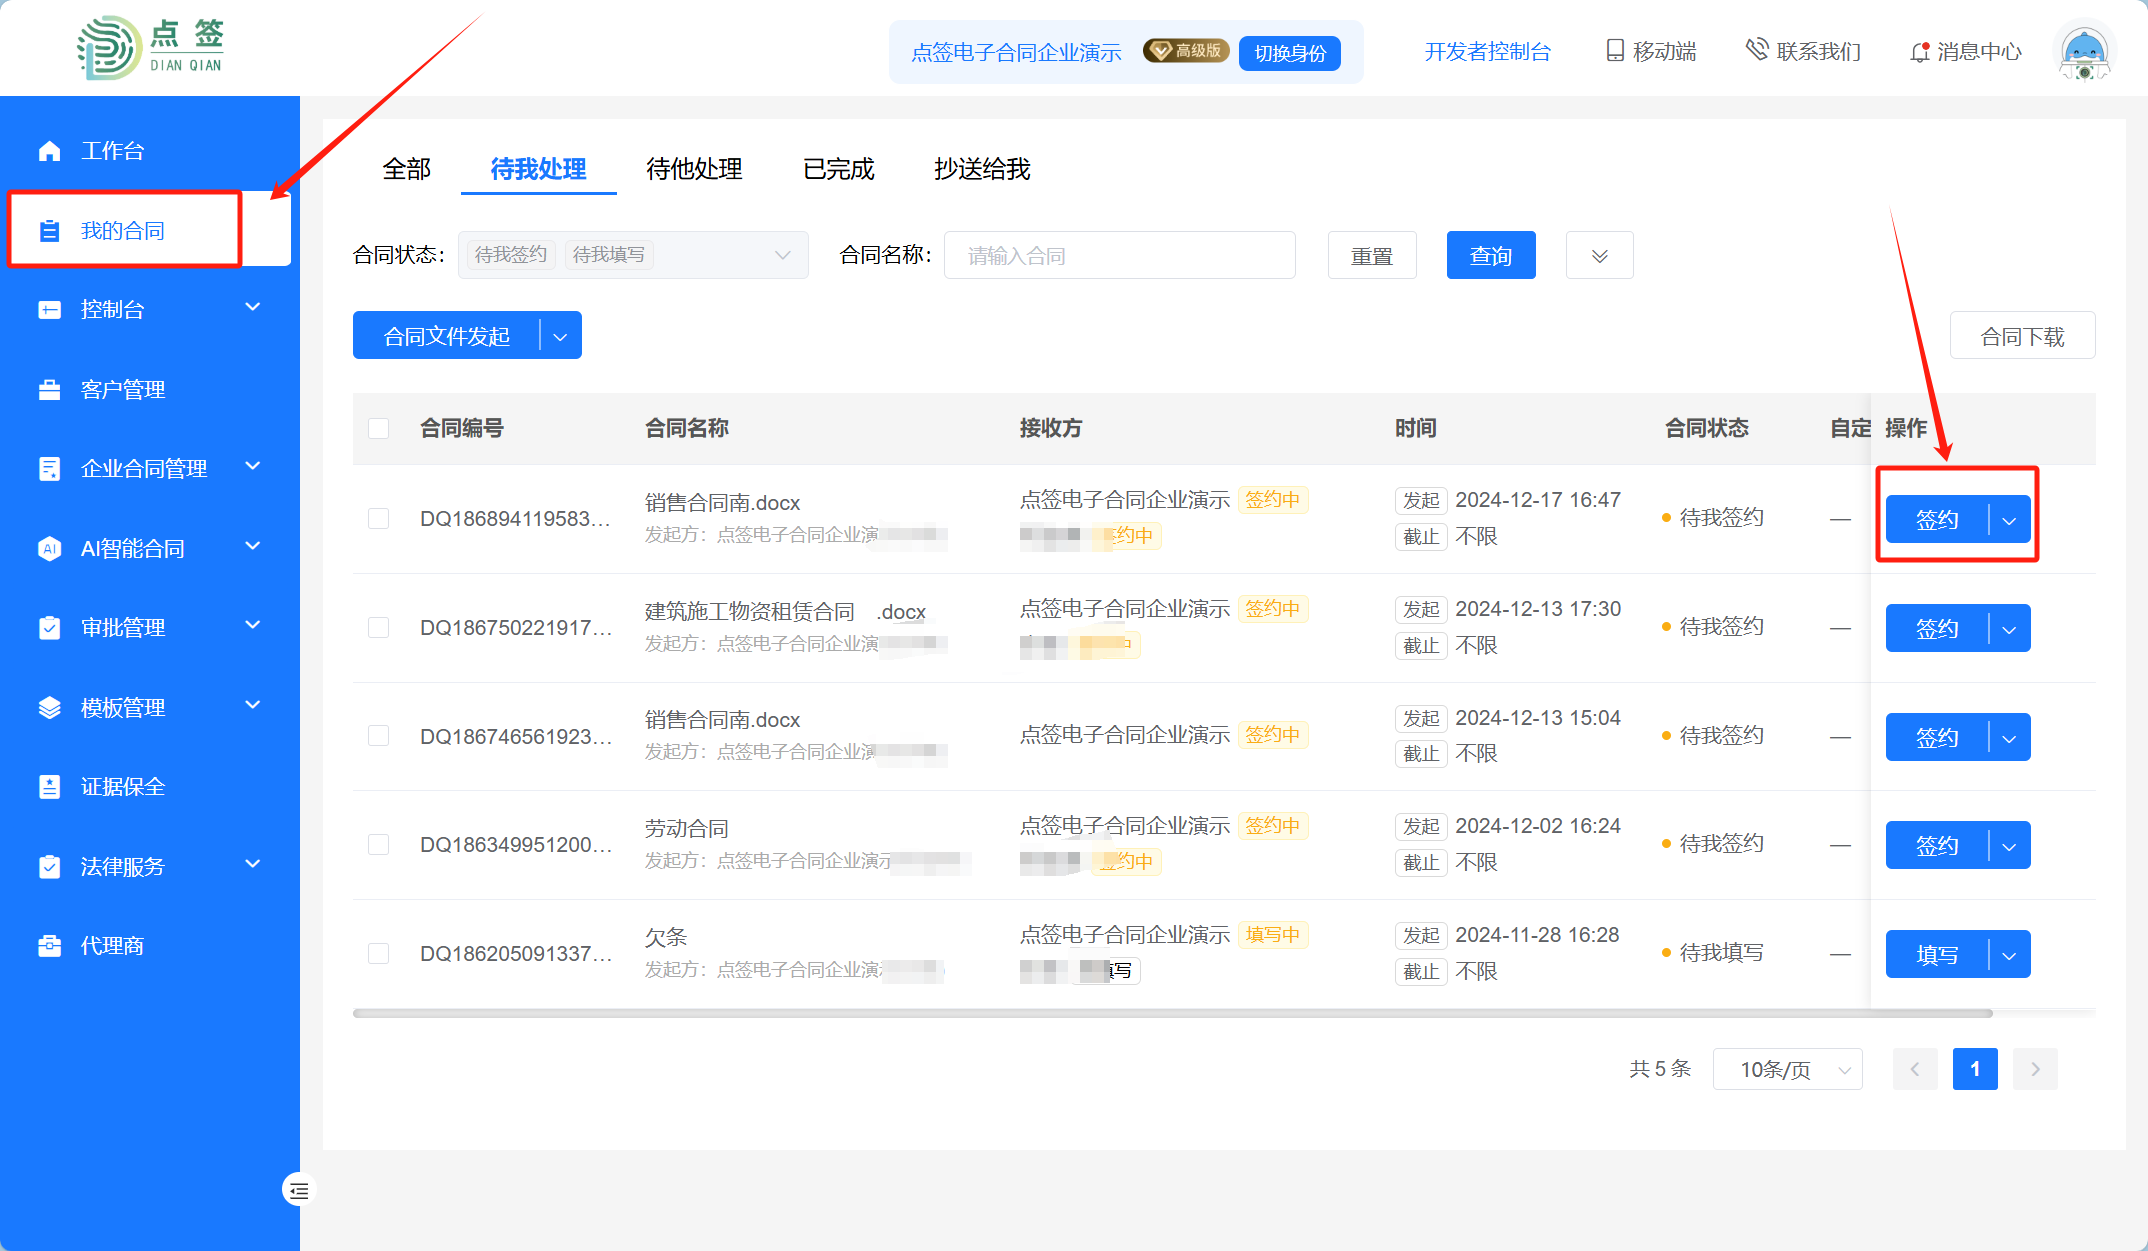
Task: Open user avatar in header
Action: pos(2084,52)
